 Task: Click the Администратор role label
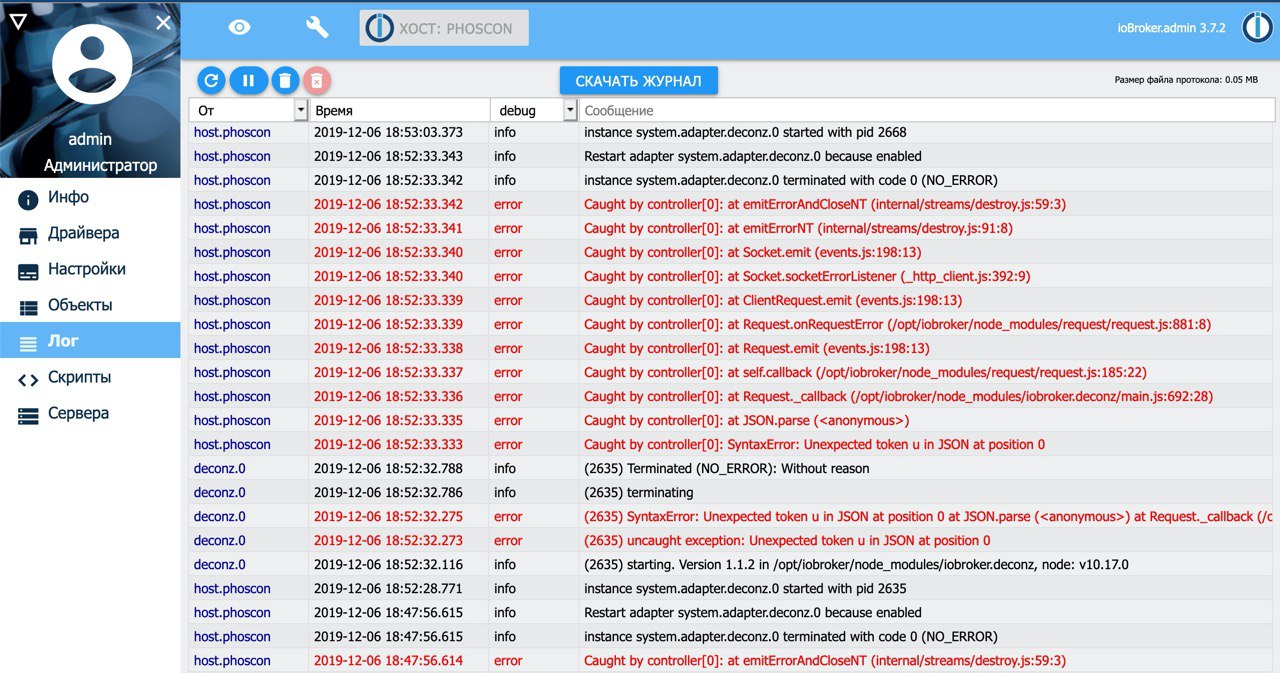(101, 165)
